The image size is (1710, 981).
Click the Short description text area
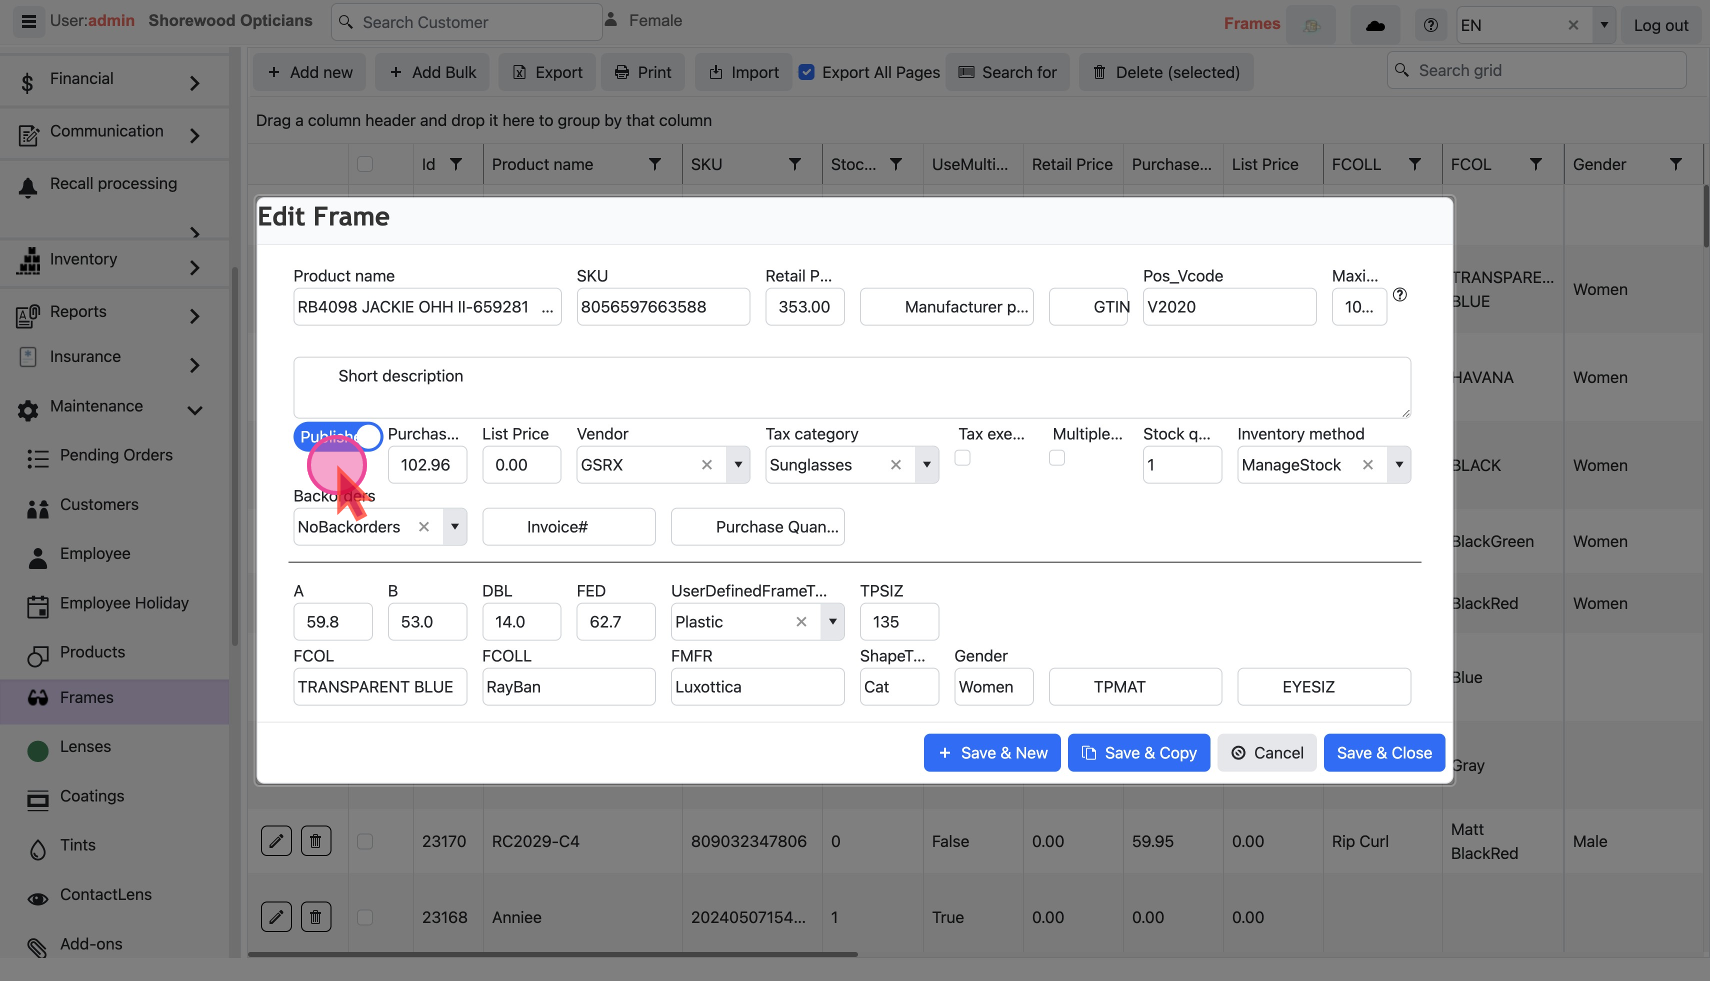851,388
